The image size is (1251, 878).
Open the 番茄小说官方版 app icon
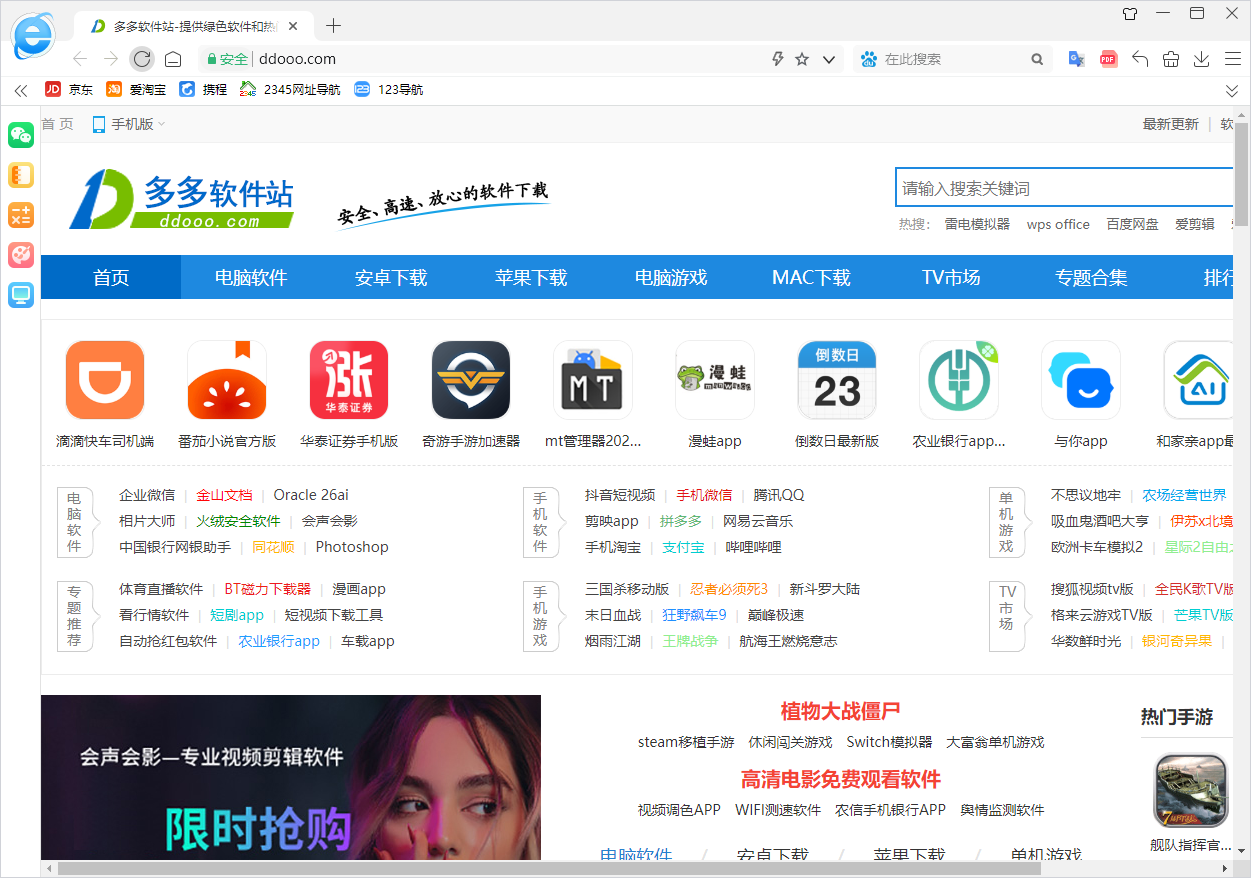click(x=227, y=380)
